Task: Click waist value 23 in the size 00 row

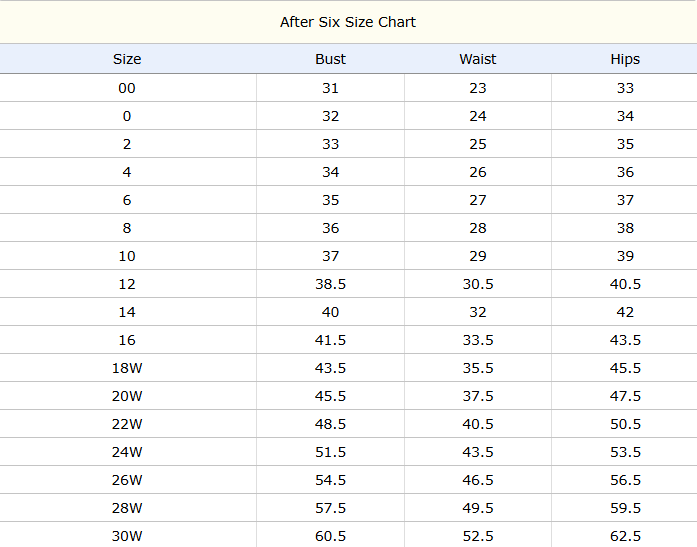Action: coord(478,88)
